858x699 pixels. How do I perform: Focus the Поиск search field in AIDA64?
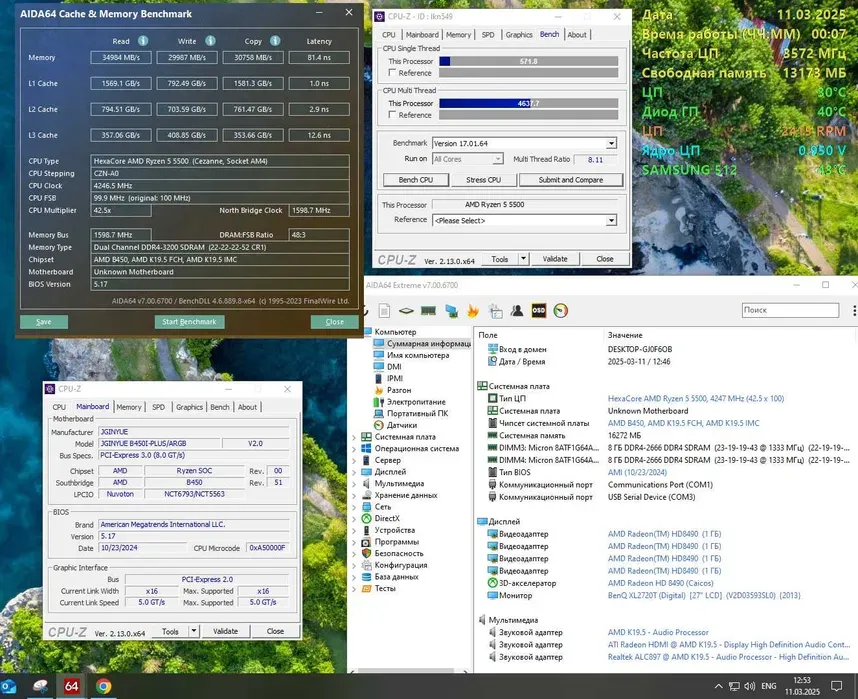790,310
